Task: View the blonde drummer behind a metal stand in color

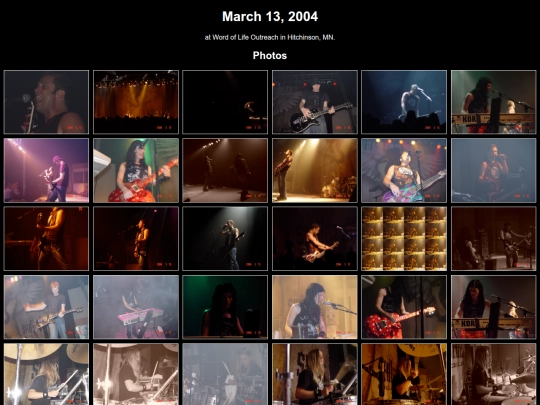Action: (315, 374)
